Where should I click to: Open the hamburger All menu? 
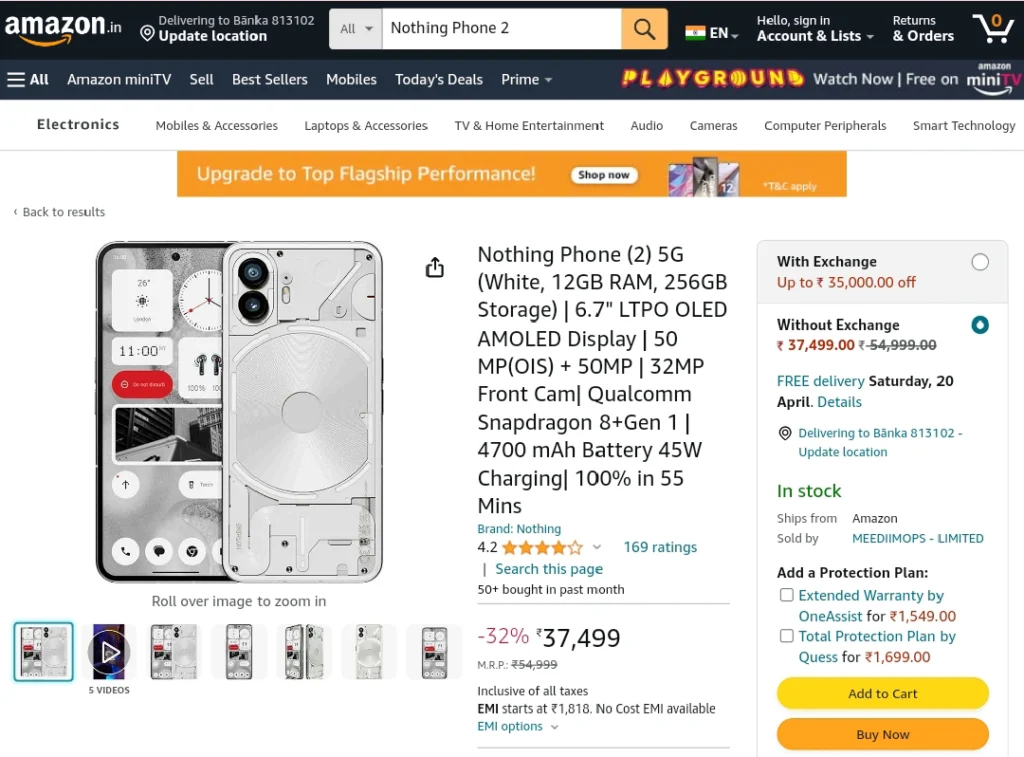coord(28,80)
